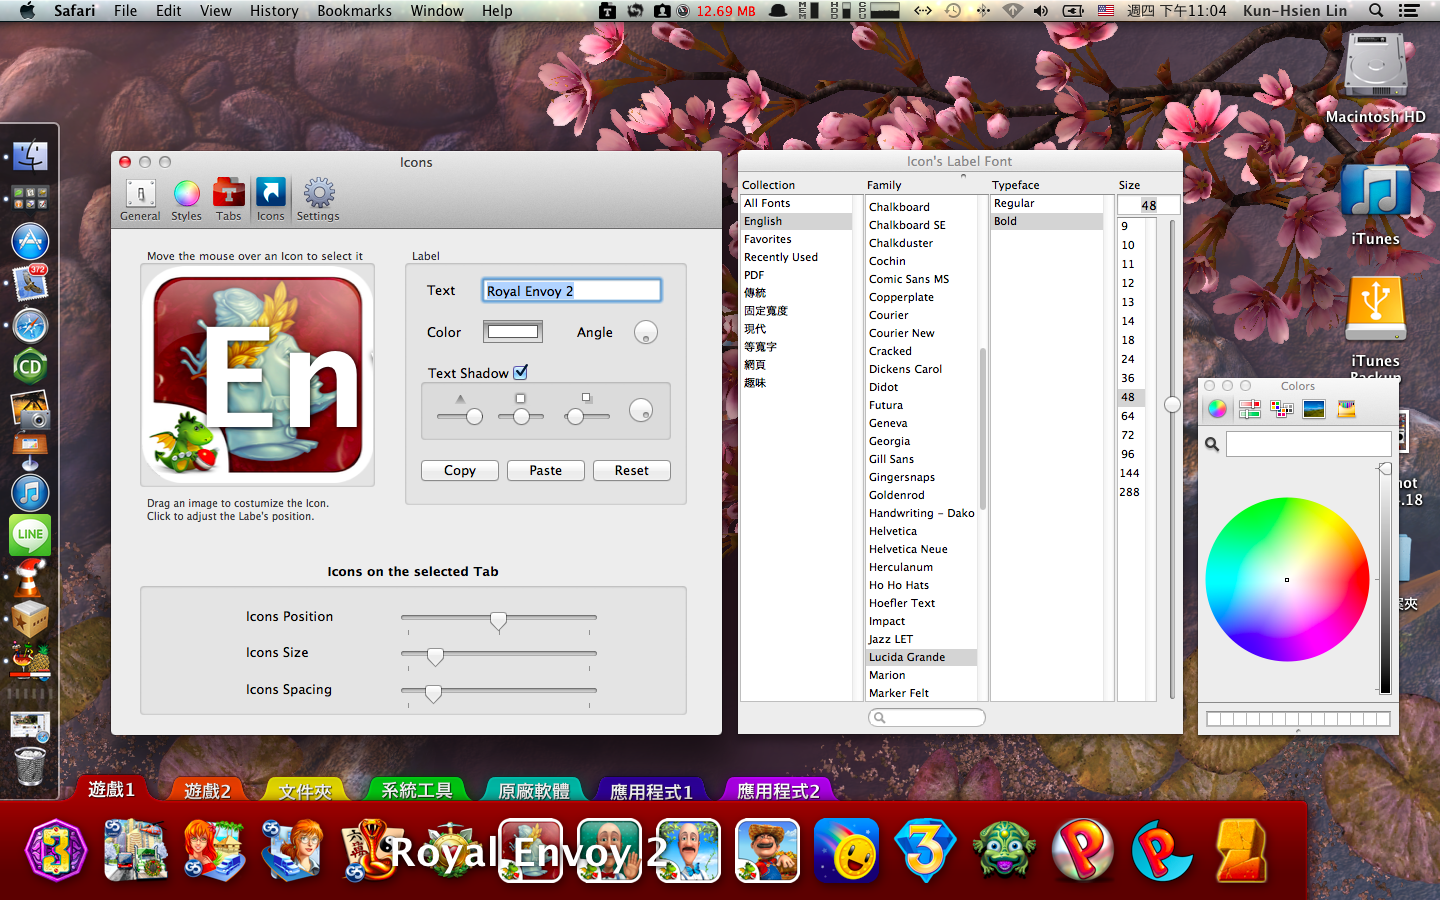Switch to the 應用程式1 tab

tap(651, 791)
